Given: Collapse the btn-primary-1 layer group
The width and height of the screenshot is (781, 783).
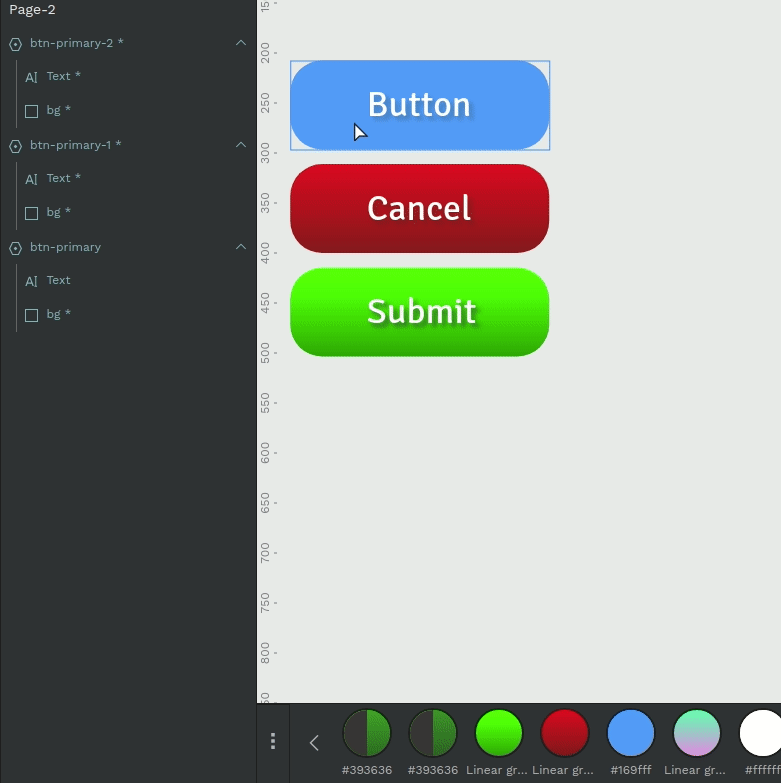Looking at the screenshot, I should click(240, 145).
